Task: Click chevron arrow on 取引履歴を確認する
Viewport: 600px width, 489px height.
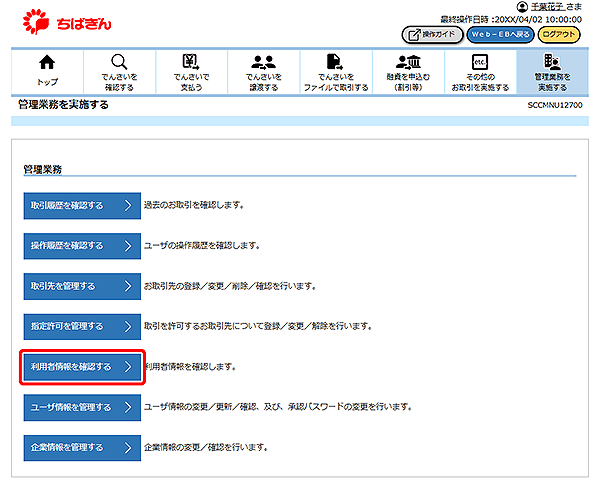Action: click(x=128, y=206)
